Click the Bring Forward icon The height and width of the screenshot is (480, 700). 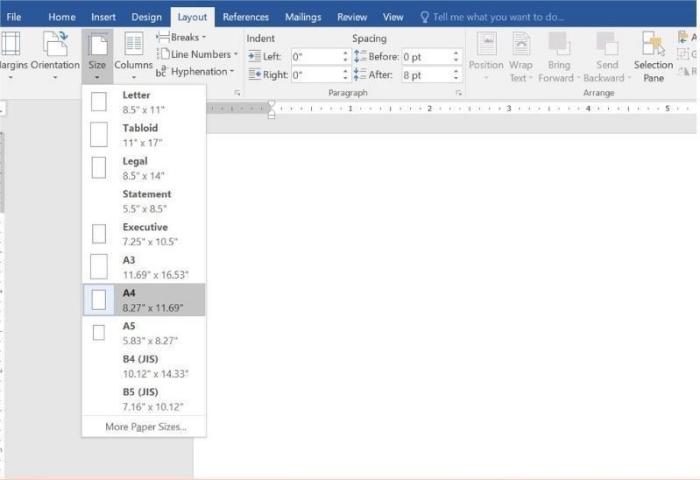click(x=559, y=54)
